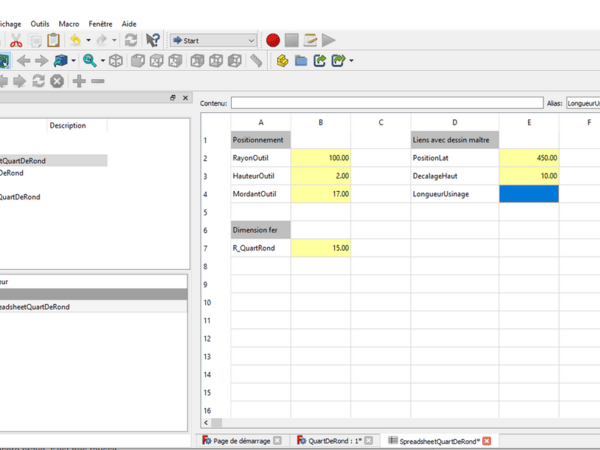Open the zoom magnifier dropdown arrow
The width and height of the screenshot is (600, 450).
[101, 61]
